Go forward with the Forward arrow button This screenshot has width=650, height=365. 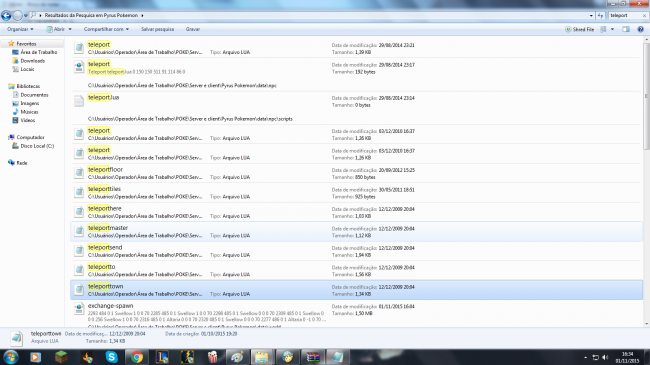17,16
